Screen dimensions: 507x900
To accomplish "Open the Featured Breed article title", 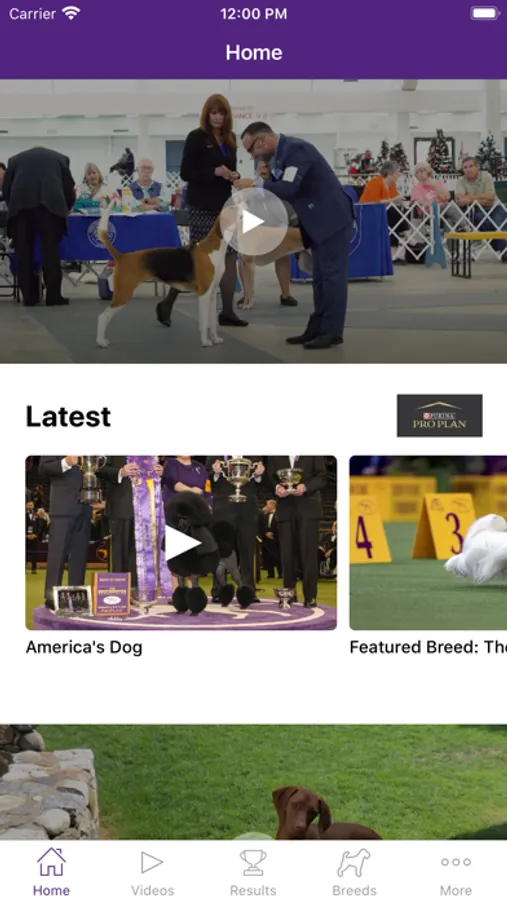I will [x=428, y=647].
